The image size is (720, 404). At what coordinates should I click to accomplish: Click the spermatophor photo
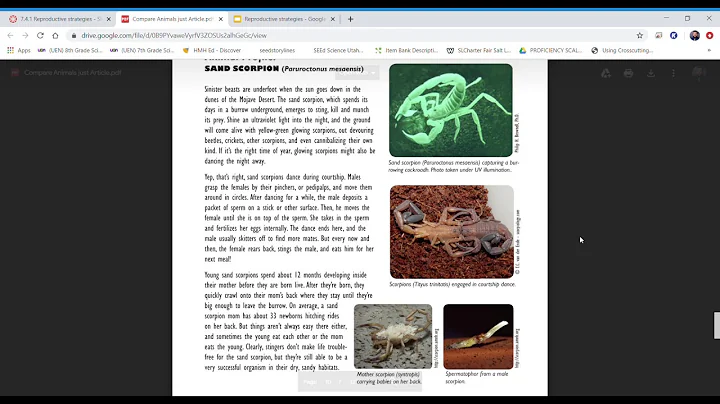click(x=478, y=336)
